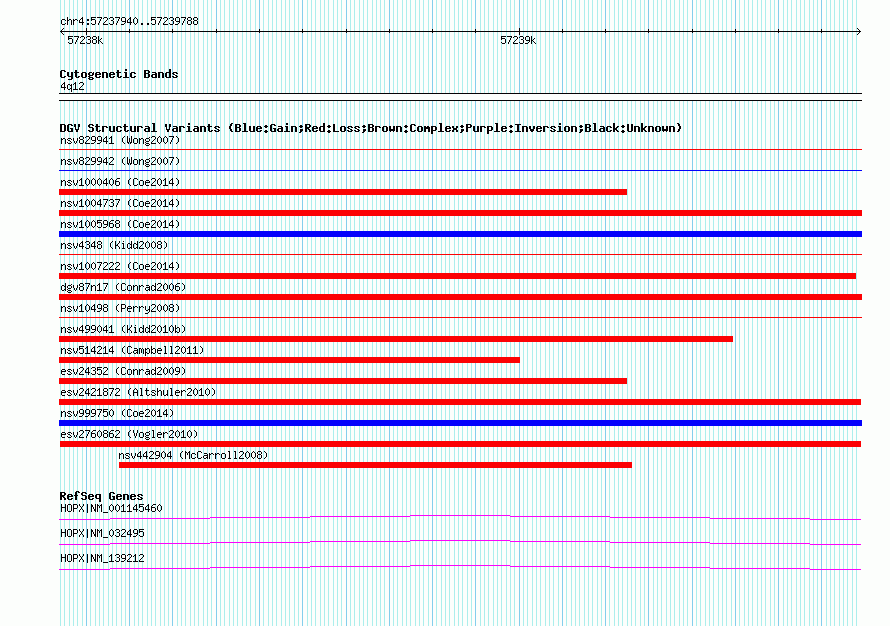Click the nsv1000406 (Coe2014) red loss bar

click(343, 192)
